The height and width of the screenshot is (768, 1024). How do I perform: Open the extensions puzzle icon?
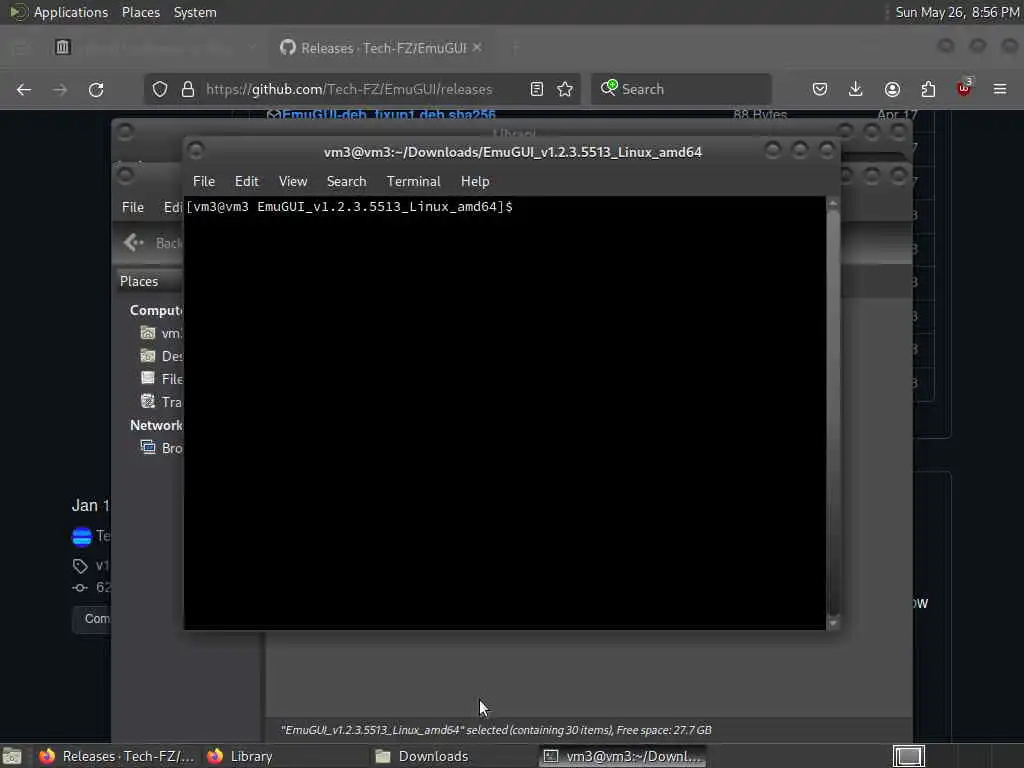click(928, 89)
